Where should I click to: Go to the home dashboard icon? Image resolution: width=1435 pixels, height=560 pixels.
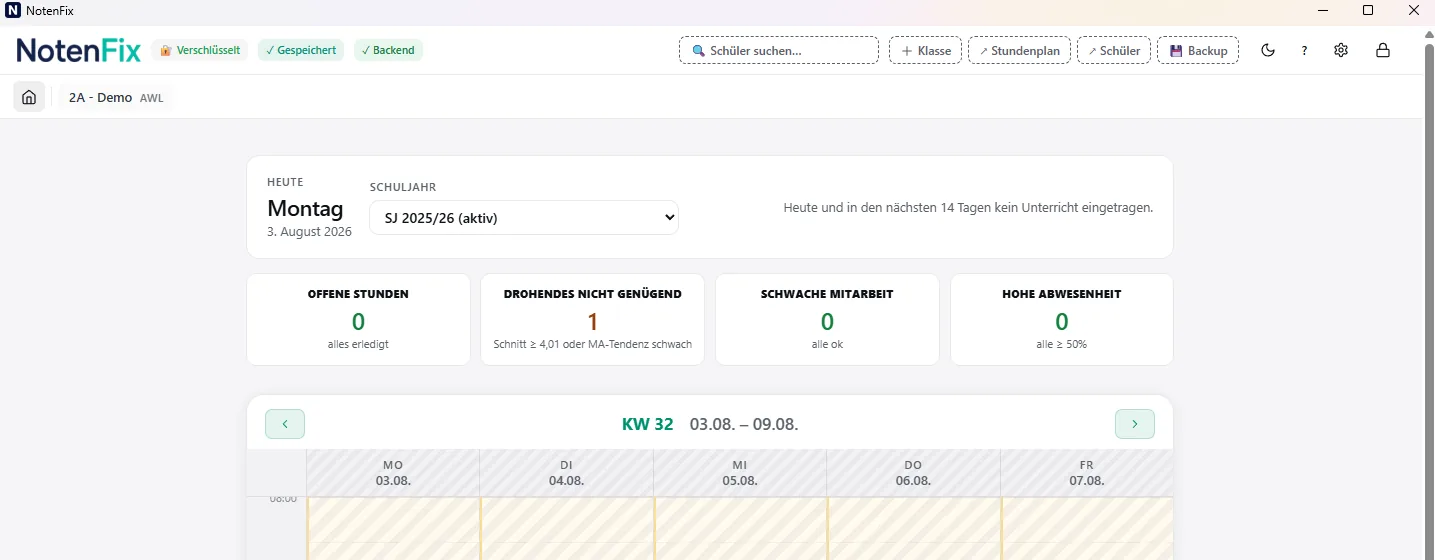(x=29, y=97)
